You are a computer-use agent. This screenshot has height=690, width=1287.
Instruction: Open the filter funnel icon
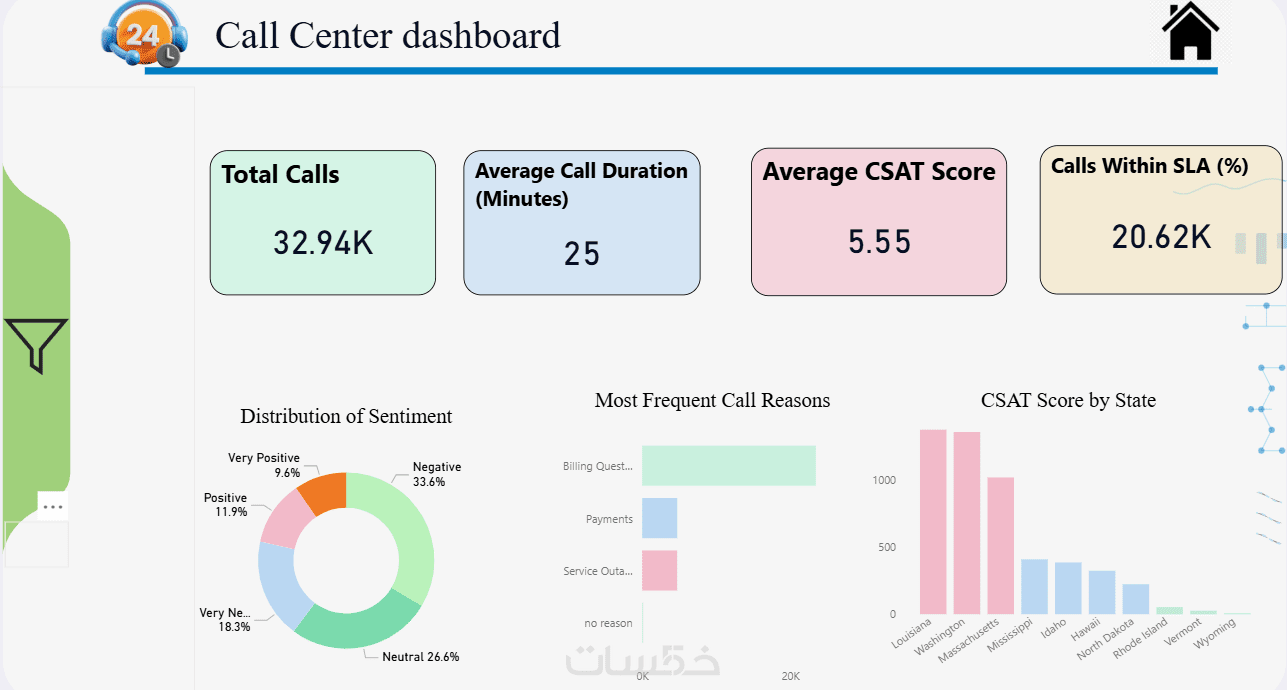click(37, 345)
